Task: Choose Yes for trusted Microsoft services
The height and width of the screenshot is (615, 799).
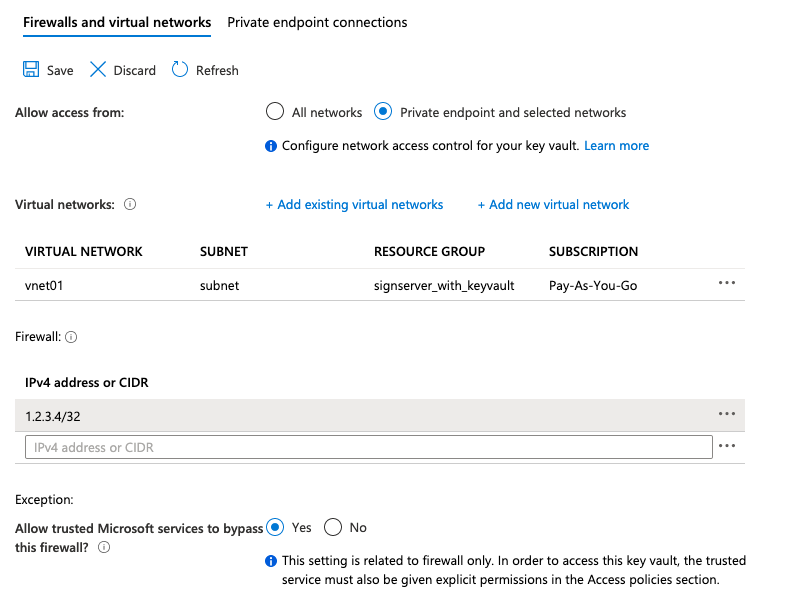Action: (275, 527)
